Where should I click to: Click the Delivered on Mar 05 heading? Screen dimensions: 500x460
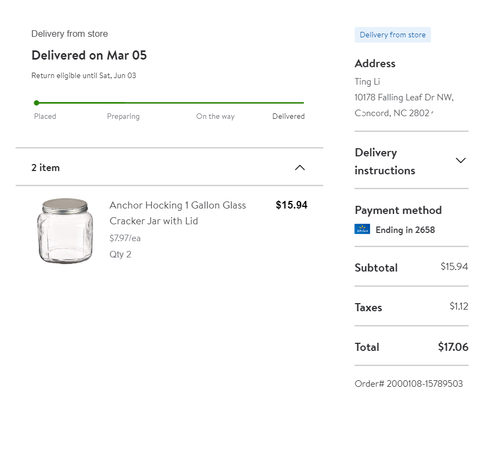click(89, 55)
